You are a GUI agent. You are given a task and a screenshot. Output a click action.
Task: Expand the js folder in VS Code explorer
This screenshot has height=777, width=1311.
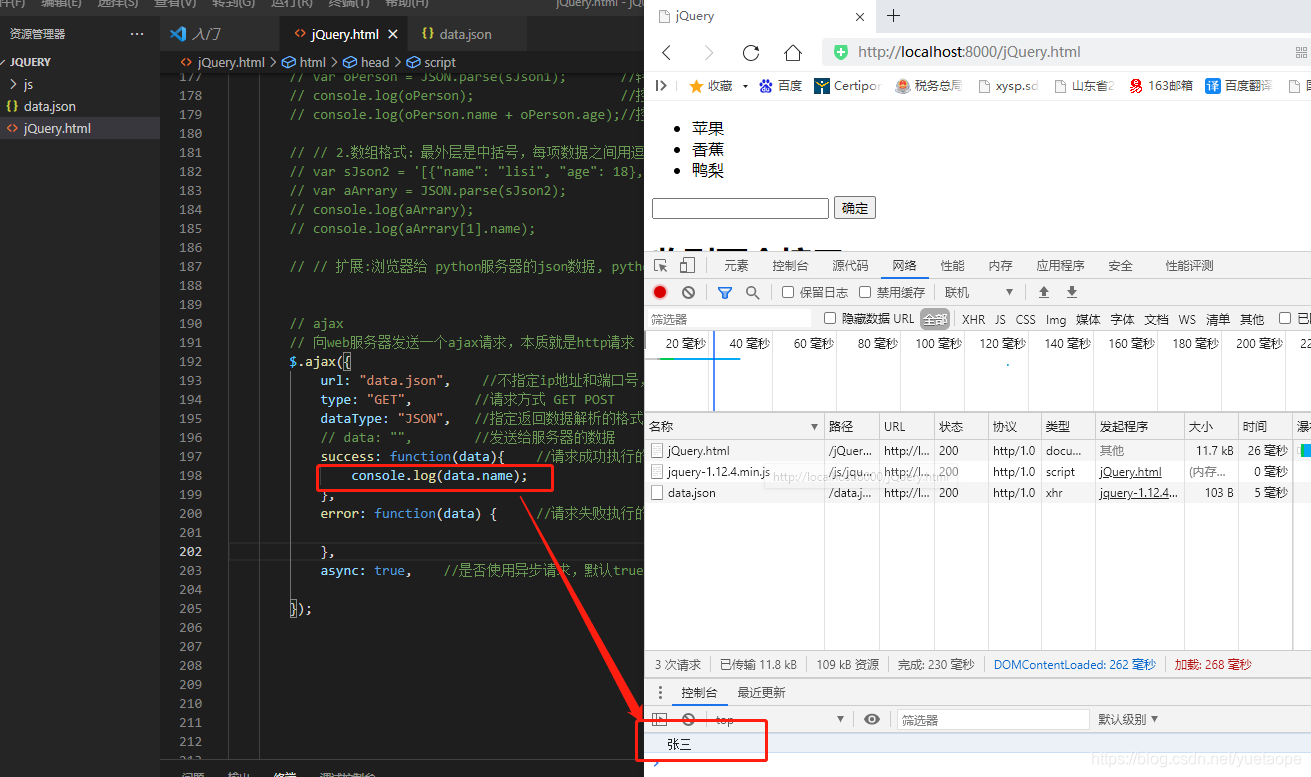coord(80,84)
